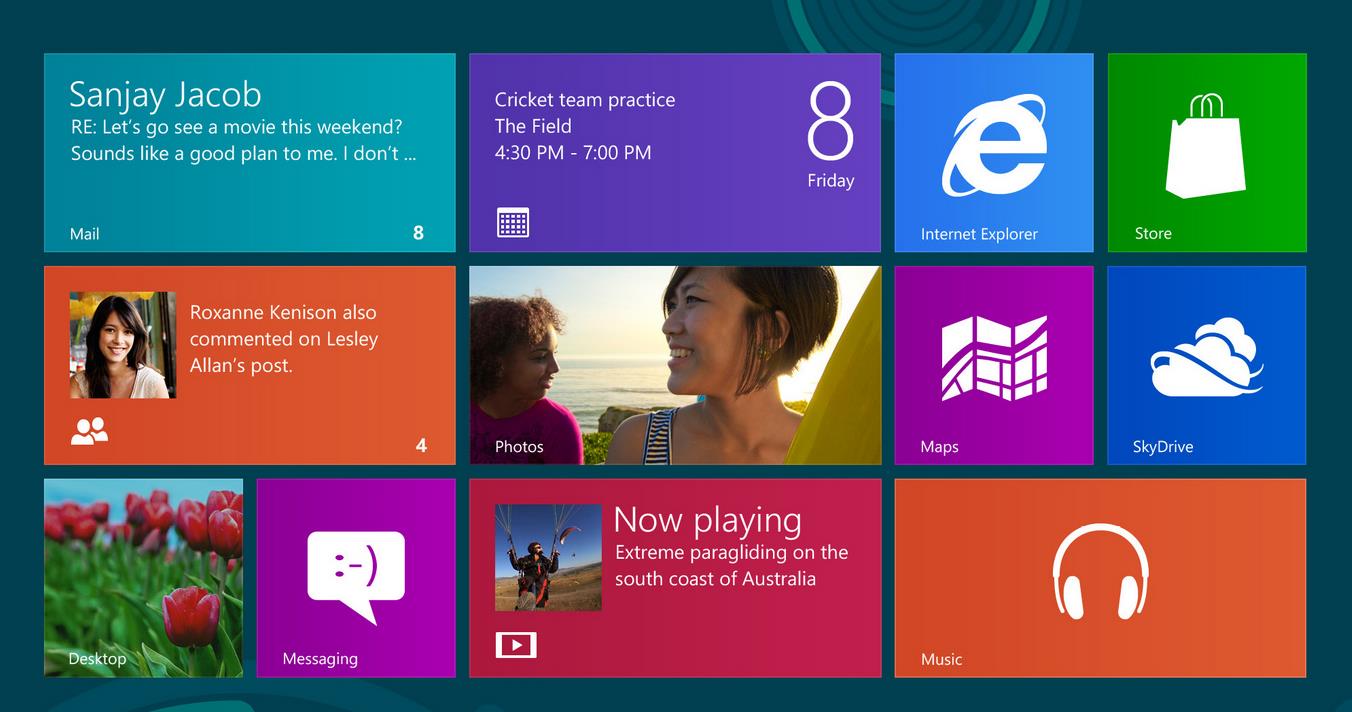This screenshot has height=712, width=1352.
Task: Click the video play icon
Action: tap(516, 645)
